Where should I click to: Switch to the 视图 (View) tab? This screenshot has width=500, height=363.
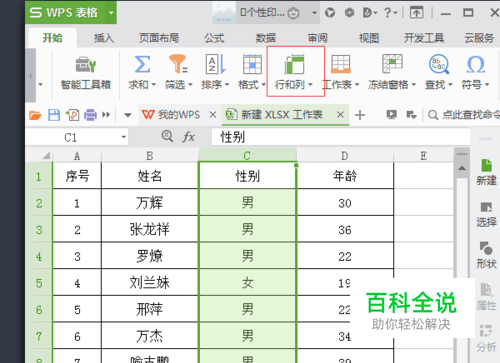[x=369, y=38]
